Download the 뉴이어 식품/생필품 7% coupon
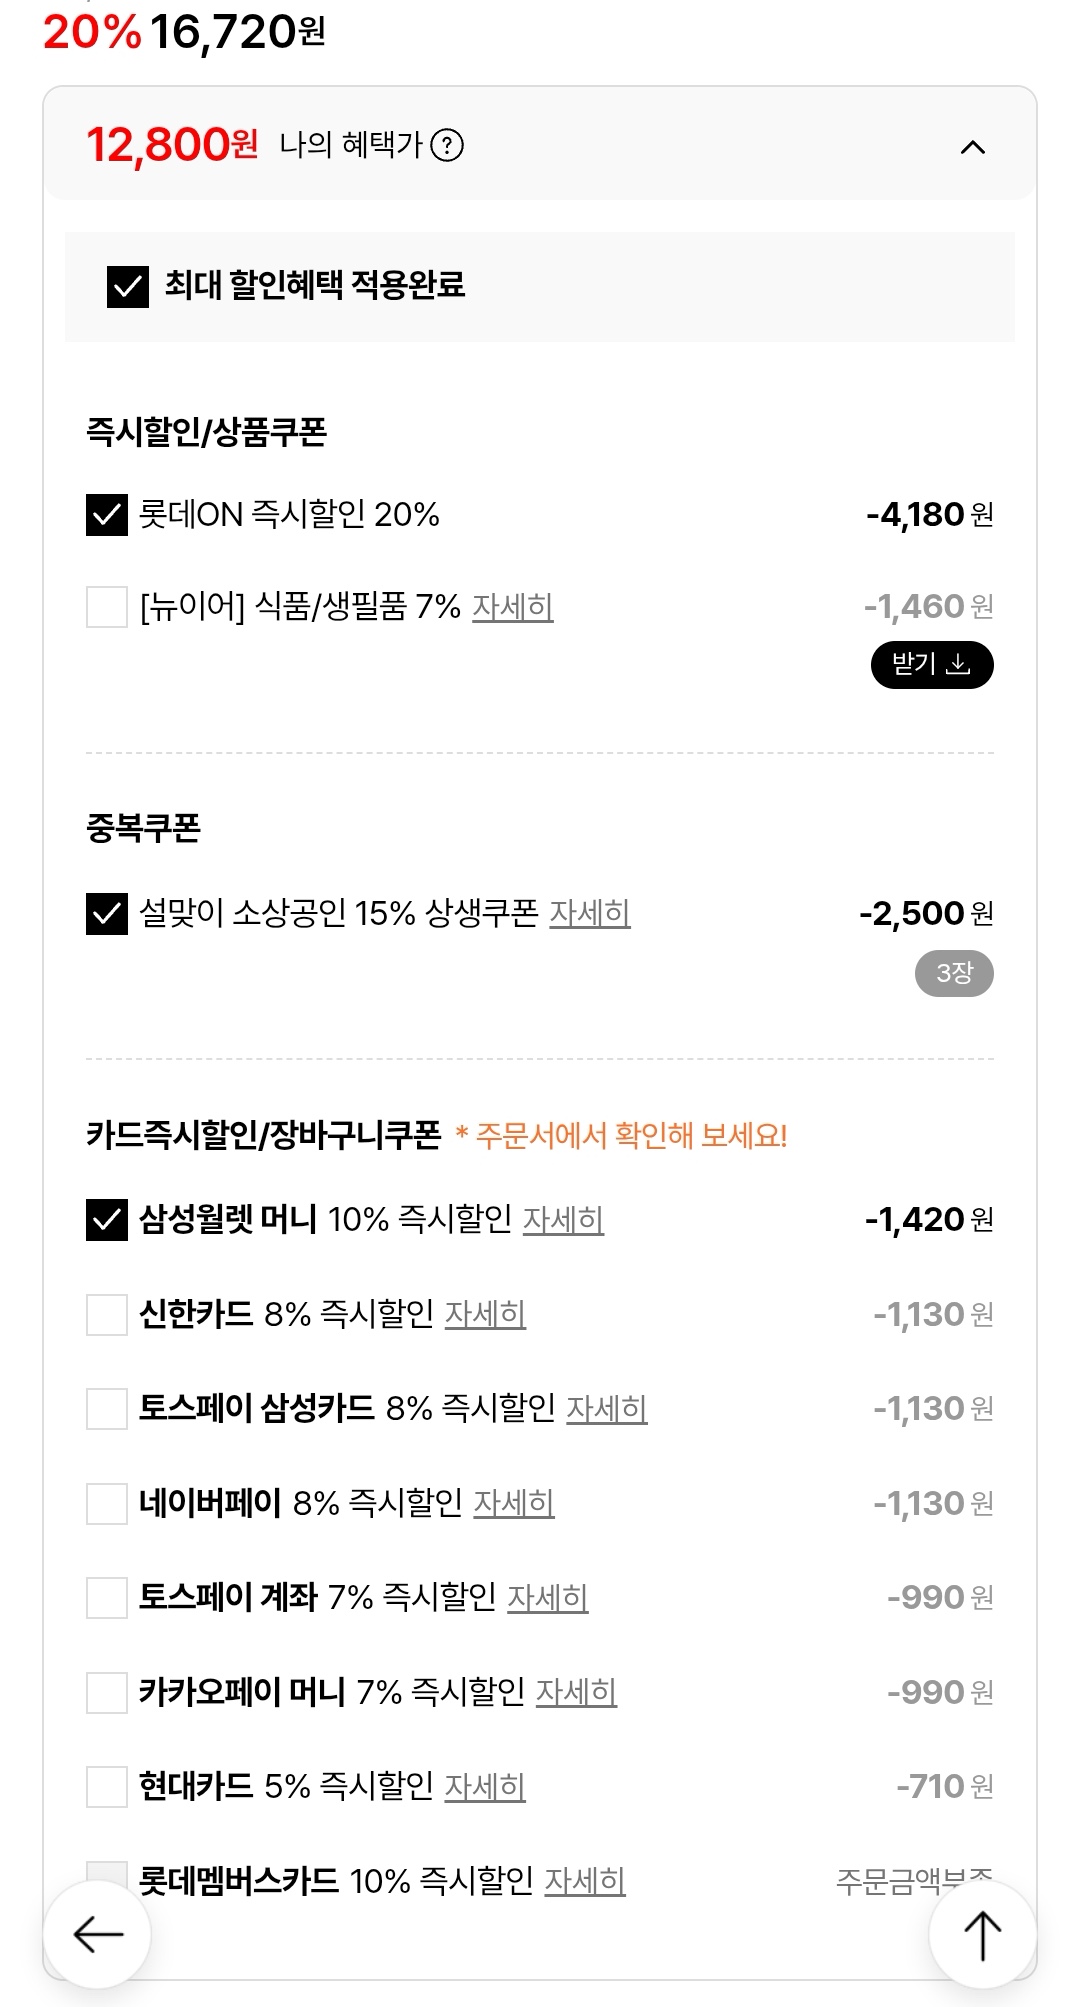This screenshot has height=2007, width=1080. coord(931,665)
